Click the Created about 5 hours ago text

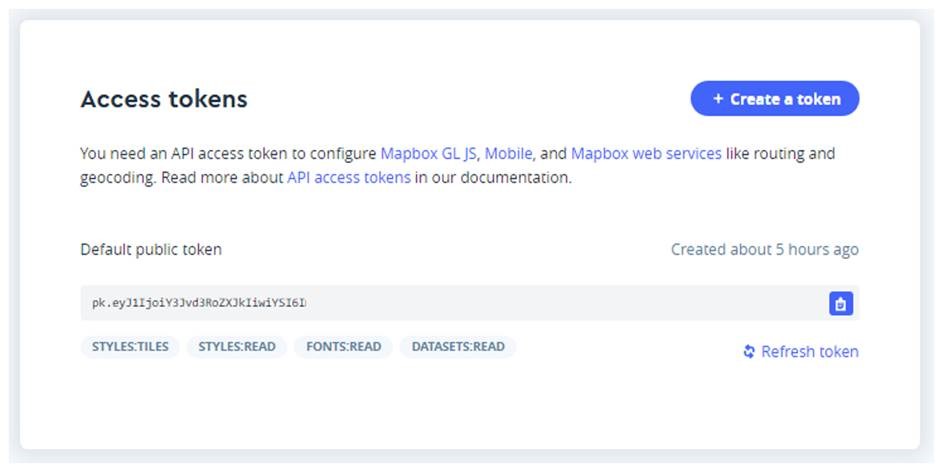point(765,249)
